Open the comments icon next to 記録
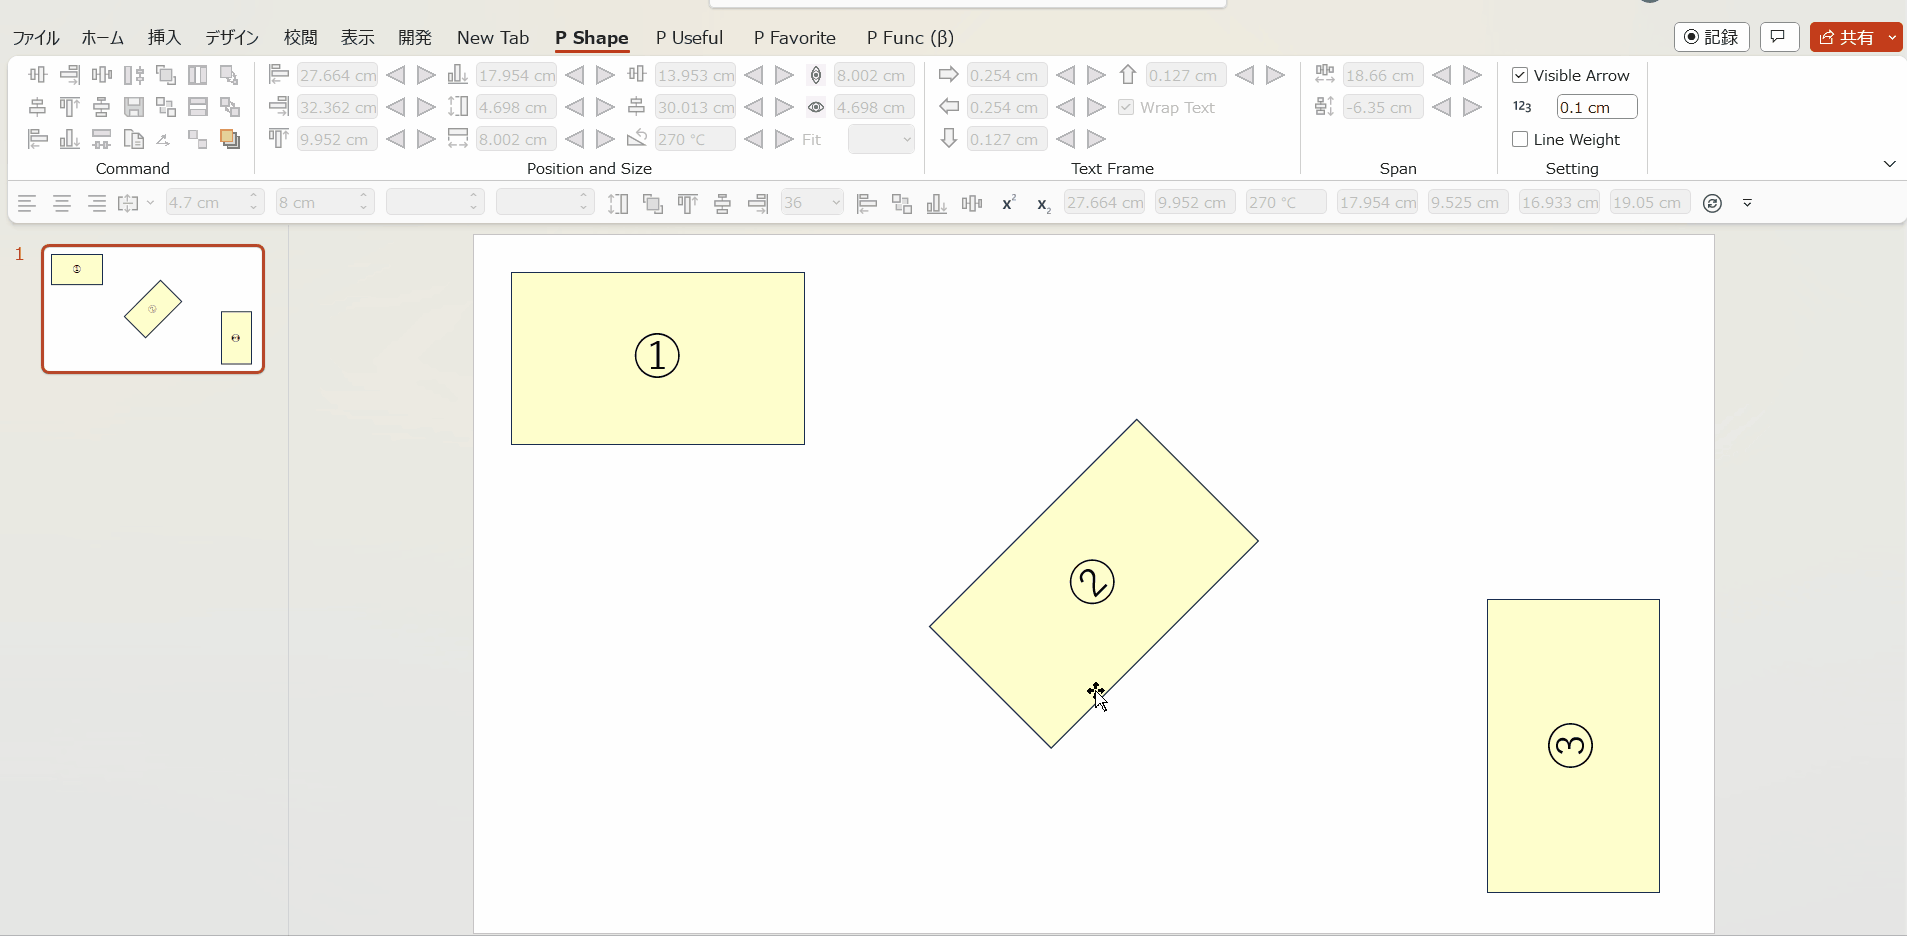This screenshot has width=1907, height=936. point(1780,37)
